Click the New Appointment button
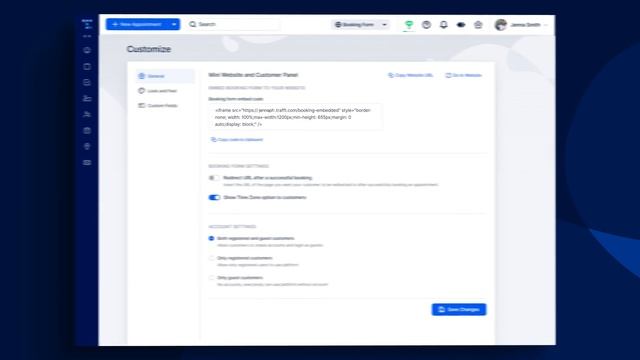 [137, 24]
